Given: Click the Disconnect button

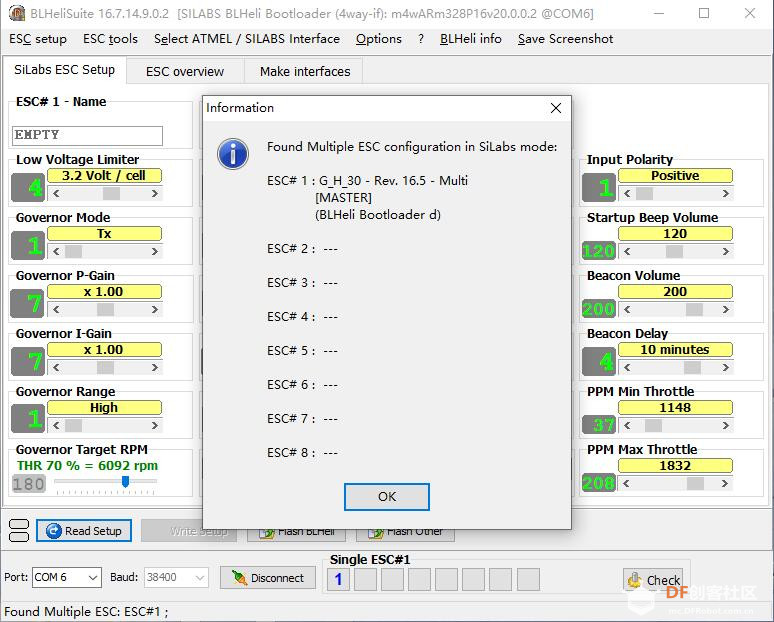Looking at the screenshot, I should pos(268,578).
